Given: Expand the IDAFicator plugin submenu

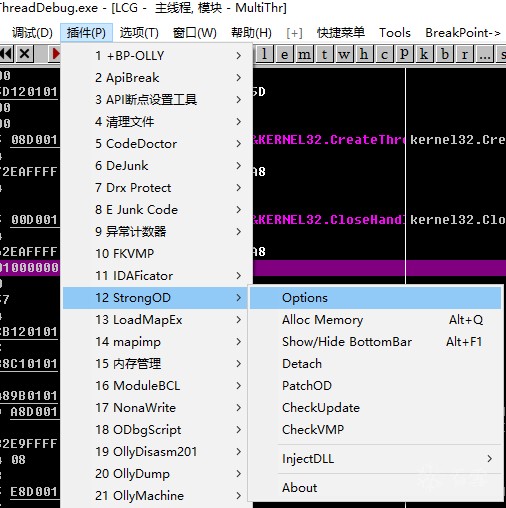Looking at the screenshot, I should coord(155,275).
